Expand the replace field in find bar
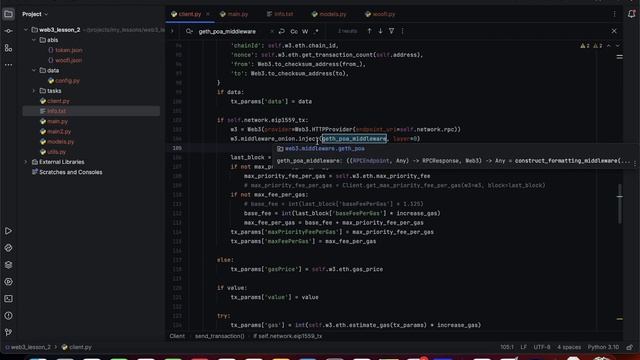 pos(172,31)
